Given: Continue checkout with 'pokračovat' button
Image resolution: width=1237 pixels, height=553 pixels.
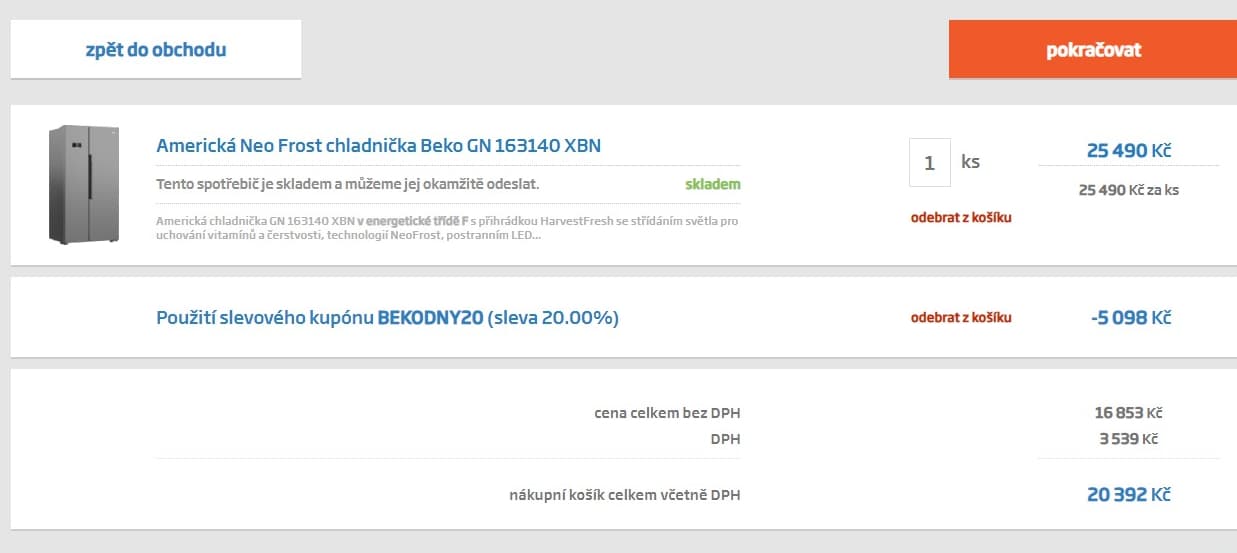Looking at the screenshot, I should [1093, 49].
